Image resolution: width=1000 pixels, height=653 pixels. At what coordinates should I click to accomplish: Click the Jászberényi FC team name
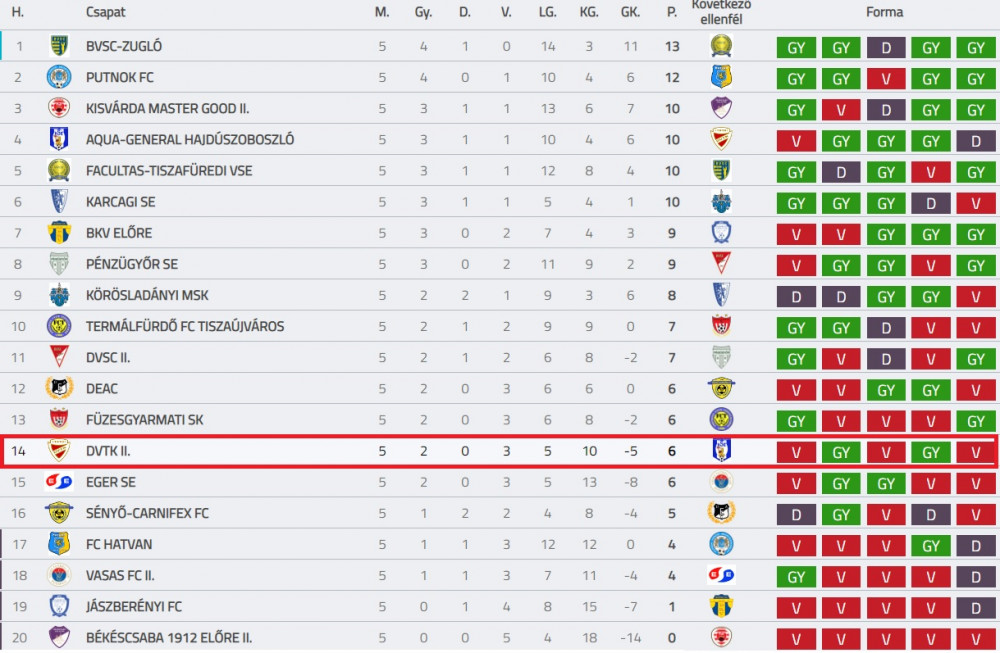[134, 606]
